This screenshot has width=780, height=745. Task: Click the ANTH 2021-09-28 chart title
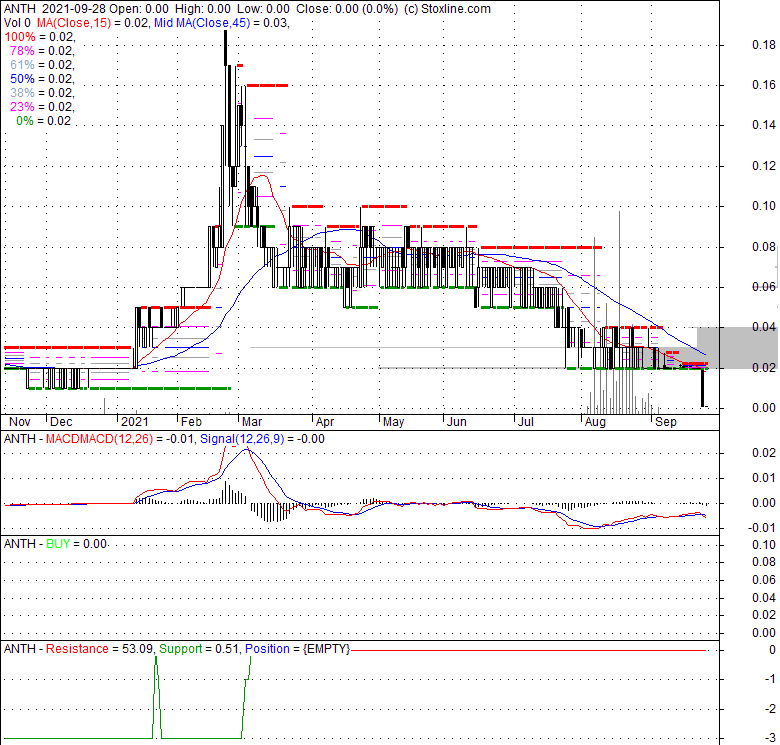54,9
